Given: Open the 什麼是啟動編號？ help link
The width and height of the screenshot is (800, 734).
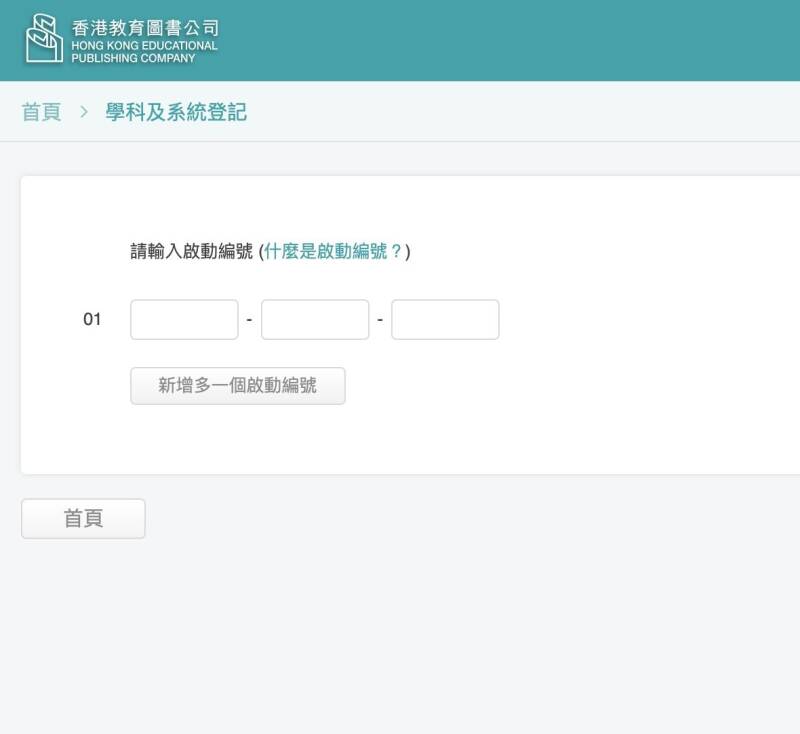Looking at the screenshot, I should pyautogui.click(x=334, y=251).
